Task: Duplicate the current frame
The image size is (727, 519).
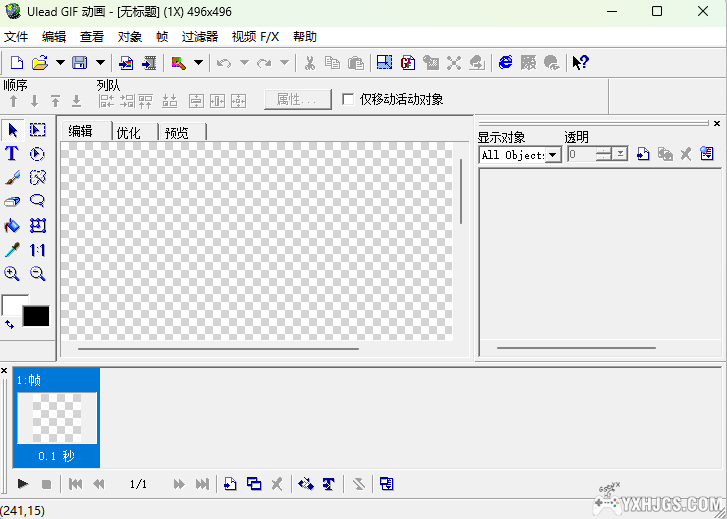Action: click(254, 484)
